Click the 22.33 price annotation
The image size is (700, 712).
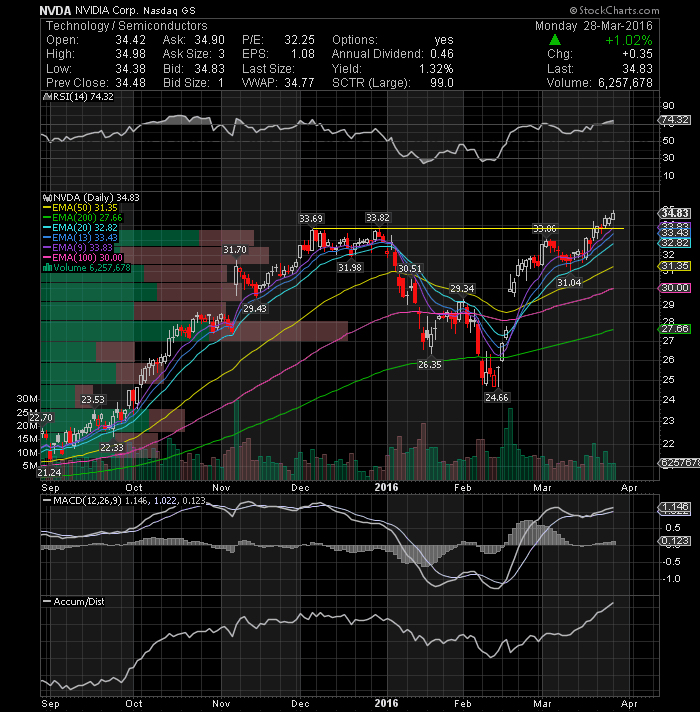coord(112,447)
